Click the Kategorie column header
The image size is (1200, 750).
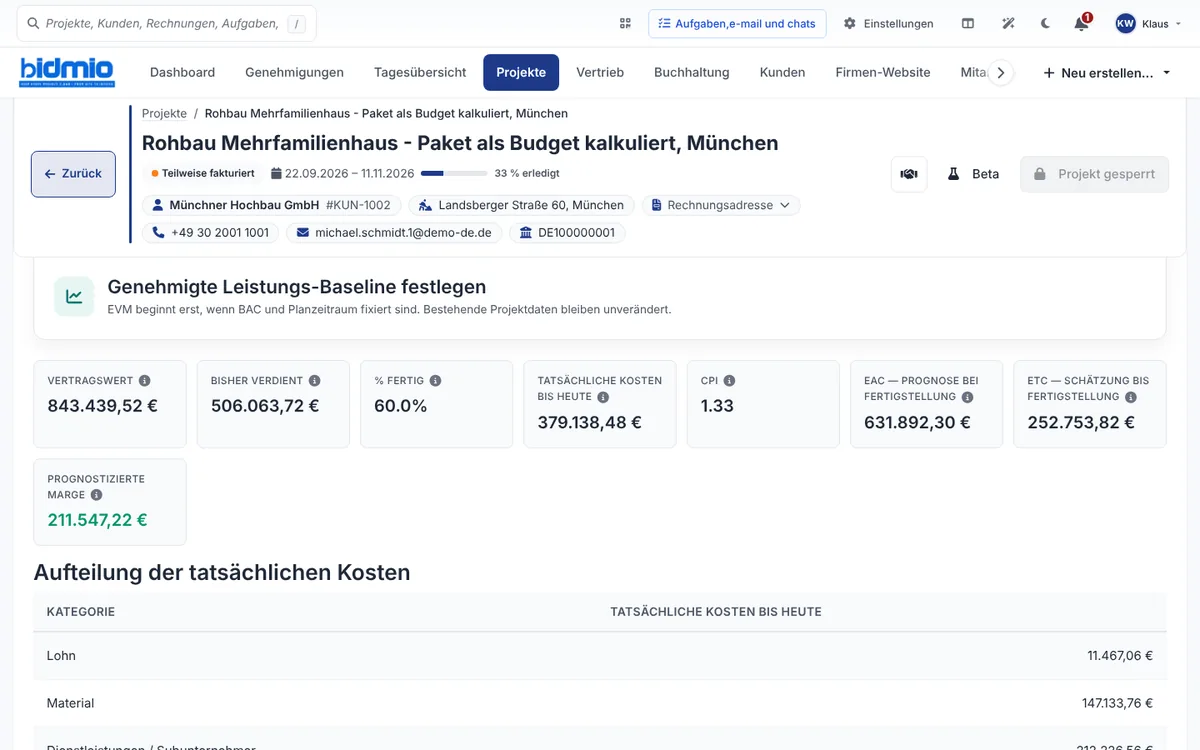point(81,612)
